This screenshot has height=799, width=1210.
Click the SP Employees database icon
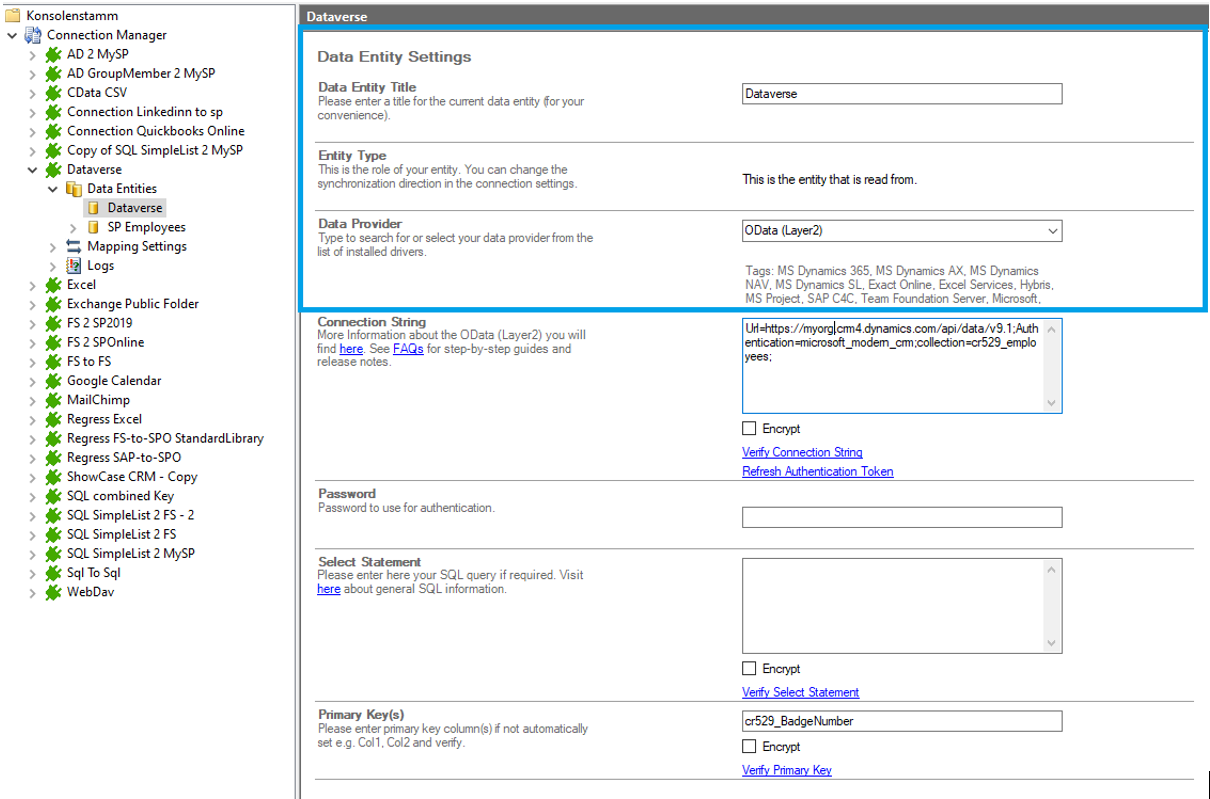click(94, 228)
